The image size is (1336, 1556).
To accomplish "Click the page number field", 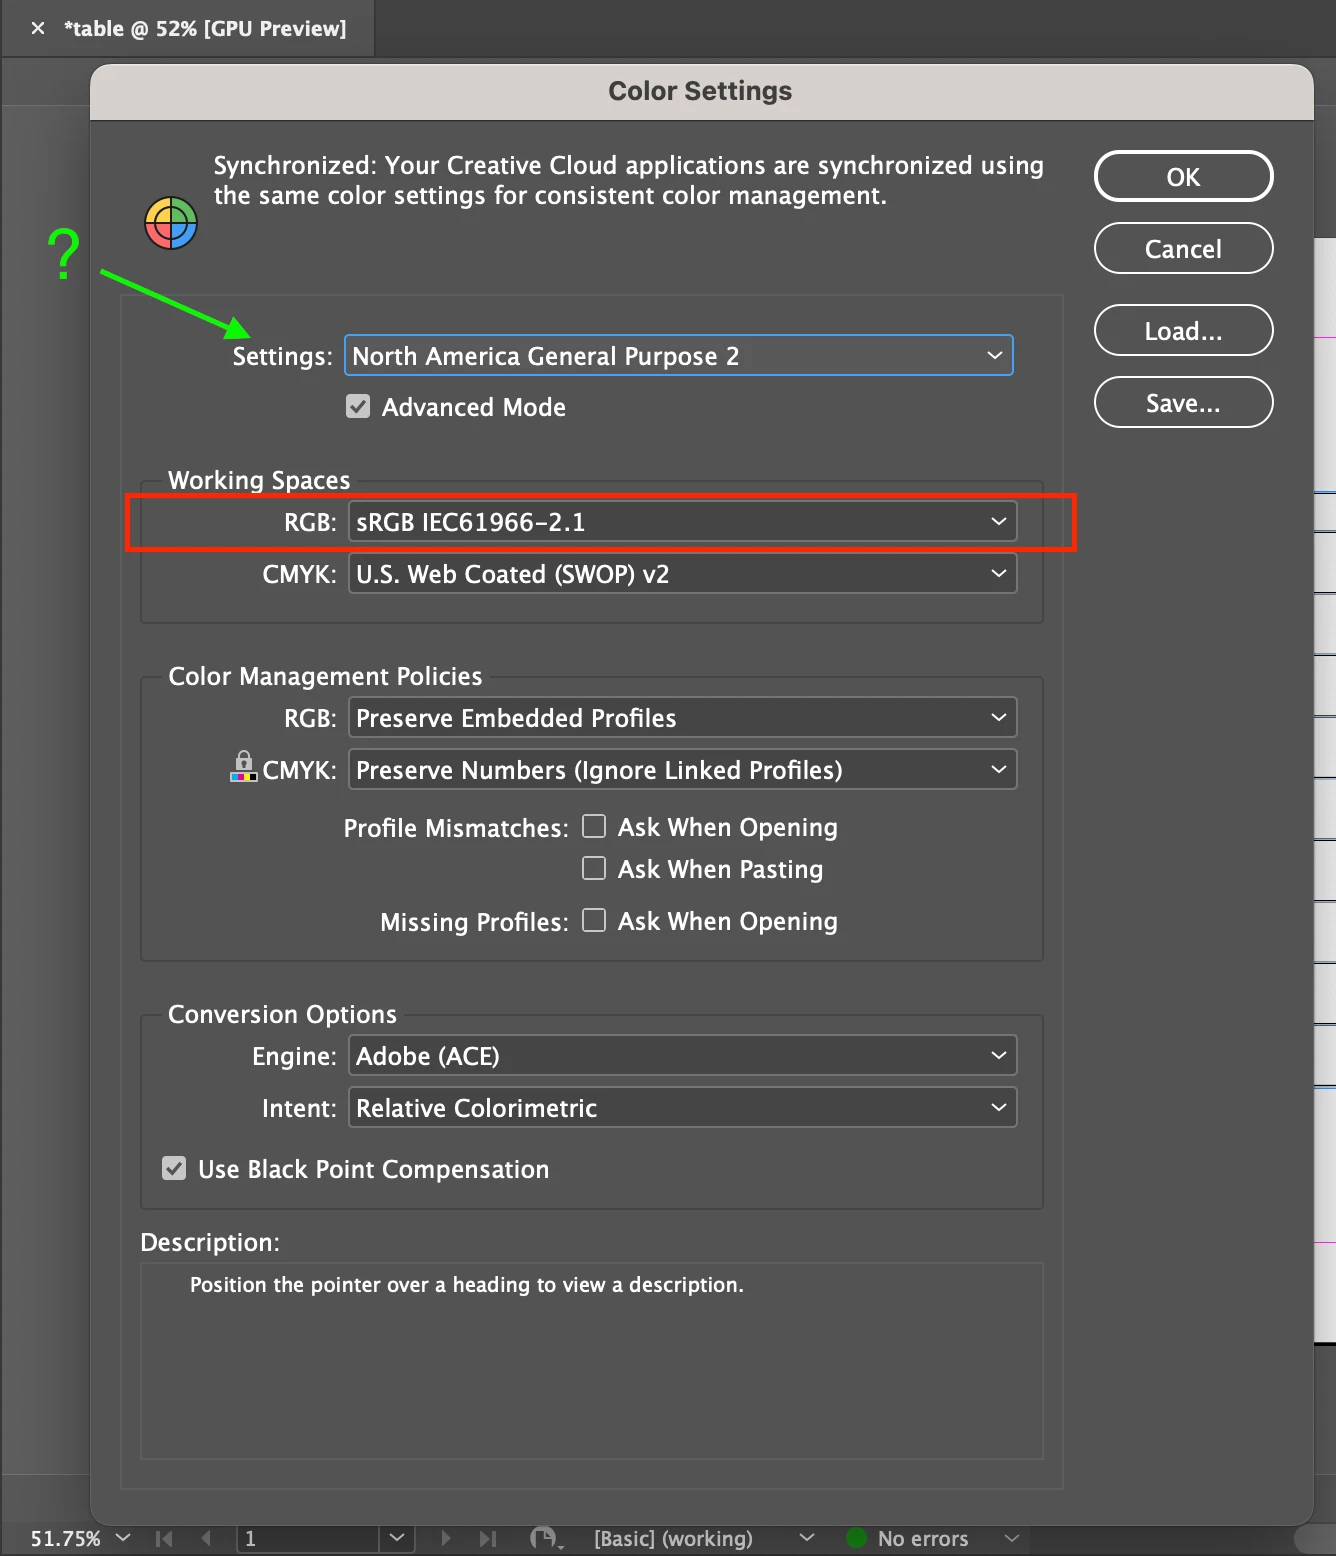I will point(308,1538).
